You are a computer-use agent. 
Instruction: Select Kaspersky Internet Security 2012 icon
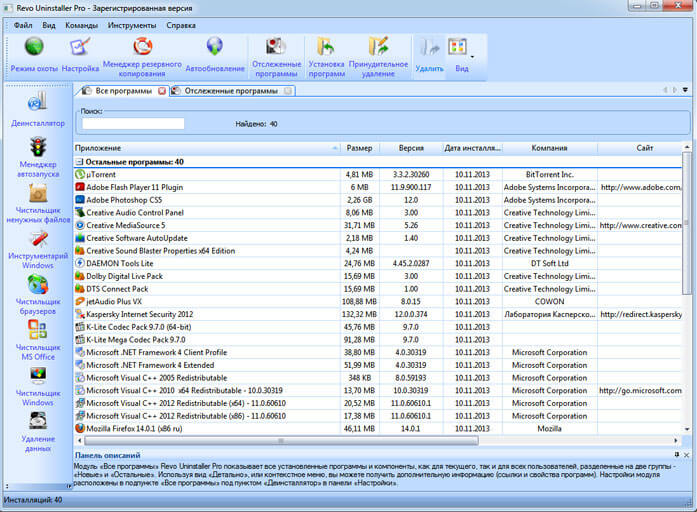[x=80, y=314]
